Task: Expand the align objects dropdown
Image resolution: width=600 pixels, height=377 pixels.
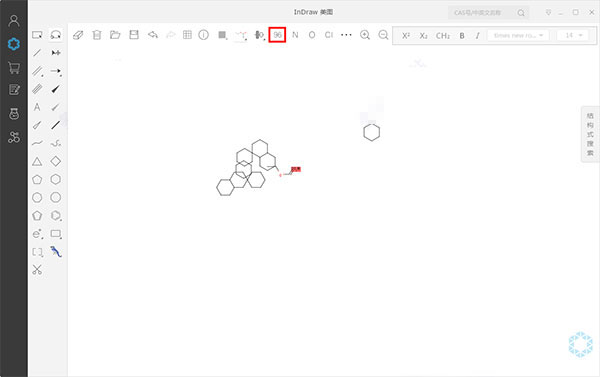Action: [x=259, y=35]
